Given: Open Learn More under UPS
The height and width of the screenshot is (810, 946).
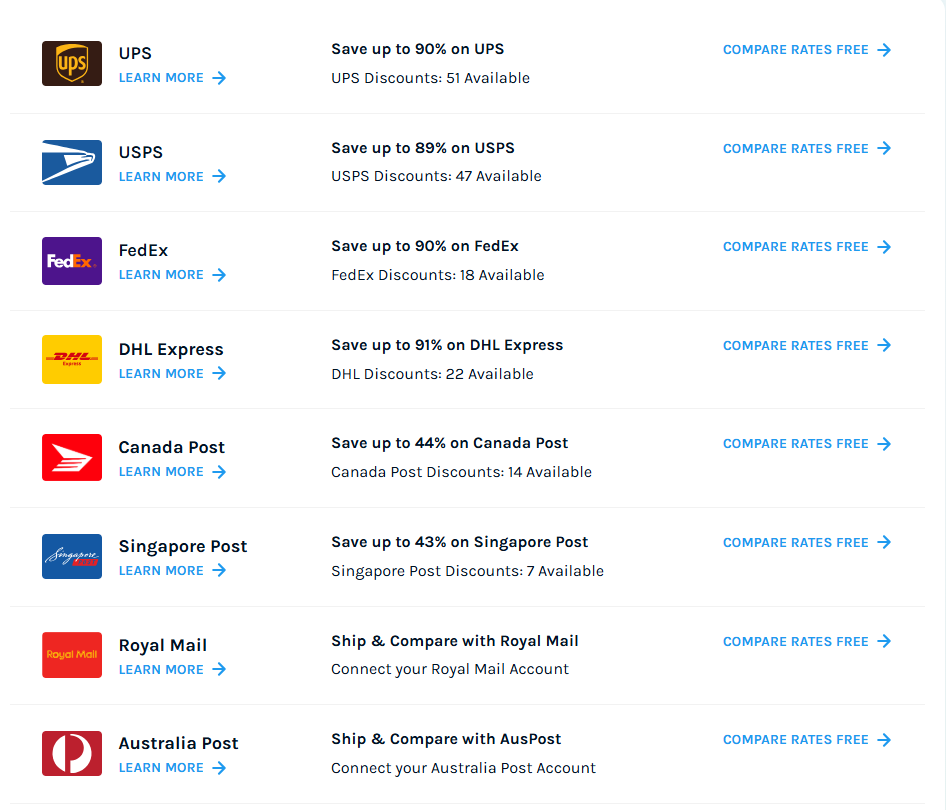Looking at the screenshot, I should pyautogui.click(x=173, y=78).
